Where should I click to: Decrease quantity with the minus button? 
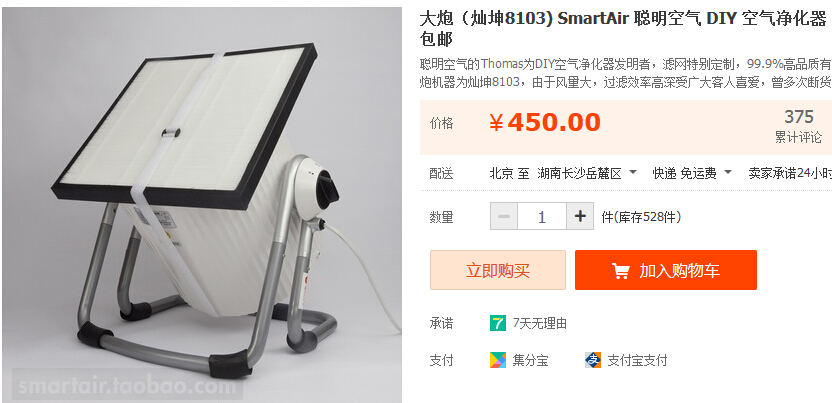[504, 216]
